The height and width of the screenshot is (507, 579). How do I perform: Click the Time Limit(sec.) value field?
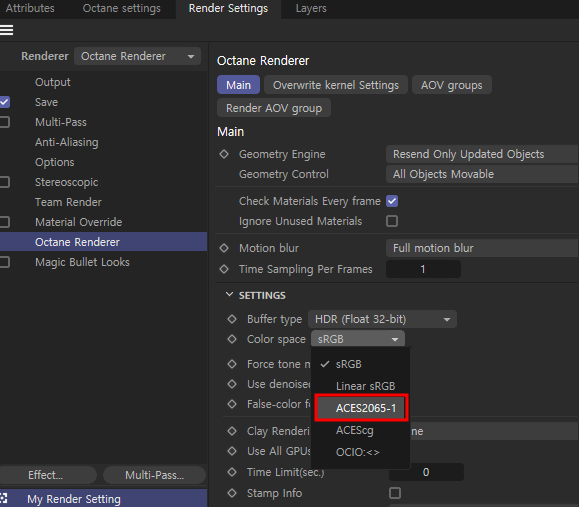pyautogui.click(x=426, y=472)
